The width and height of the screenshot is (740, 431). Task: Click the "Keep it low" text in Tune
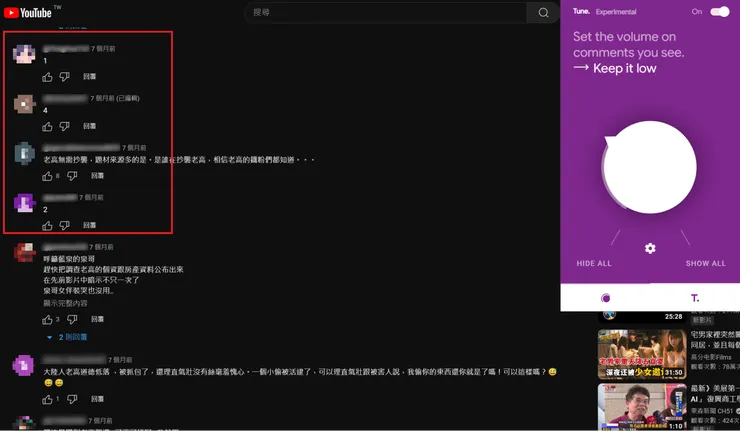pos(624,68)
